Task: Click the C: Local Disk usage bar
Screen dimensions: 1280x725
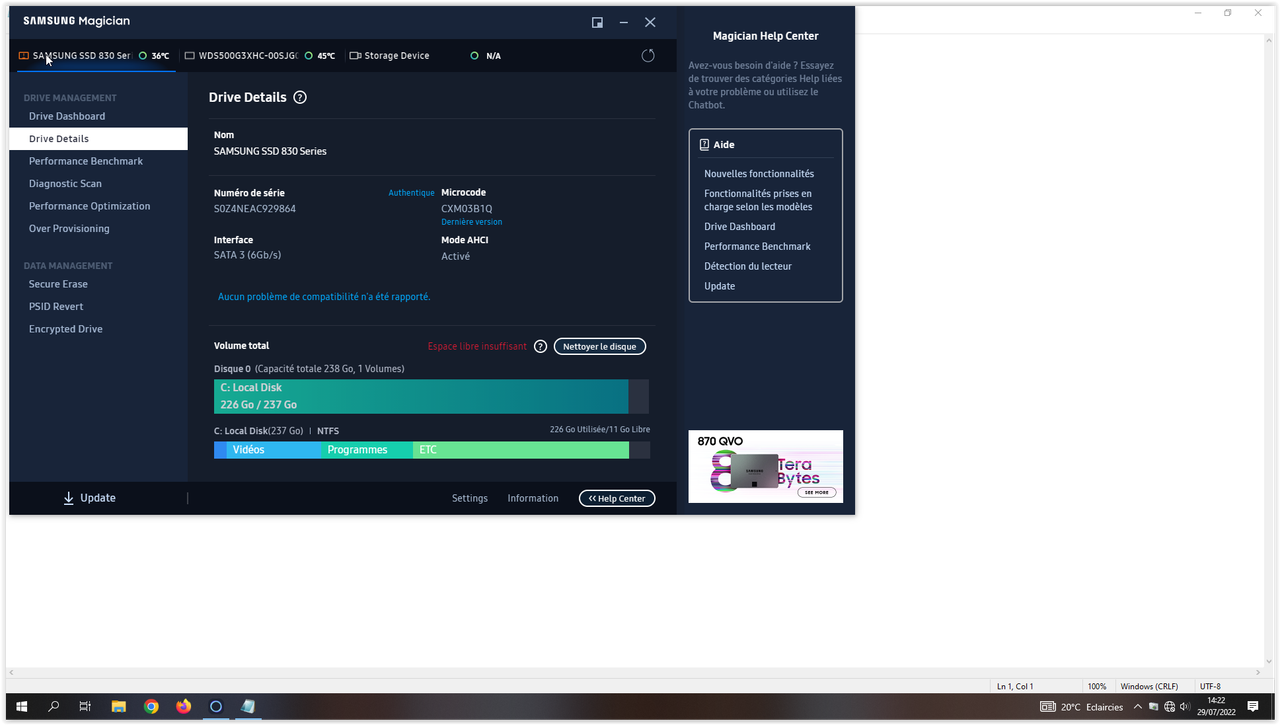Action: 431,396
